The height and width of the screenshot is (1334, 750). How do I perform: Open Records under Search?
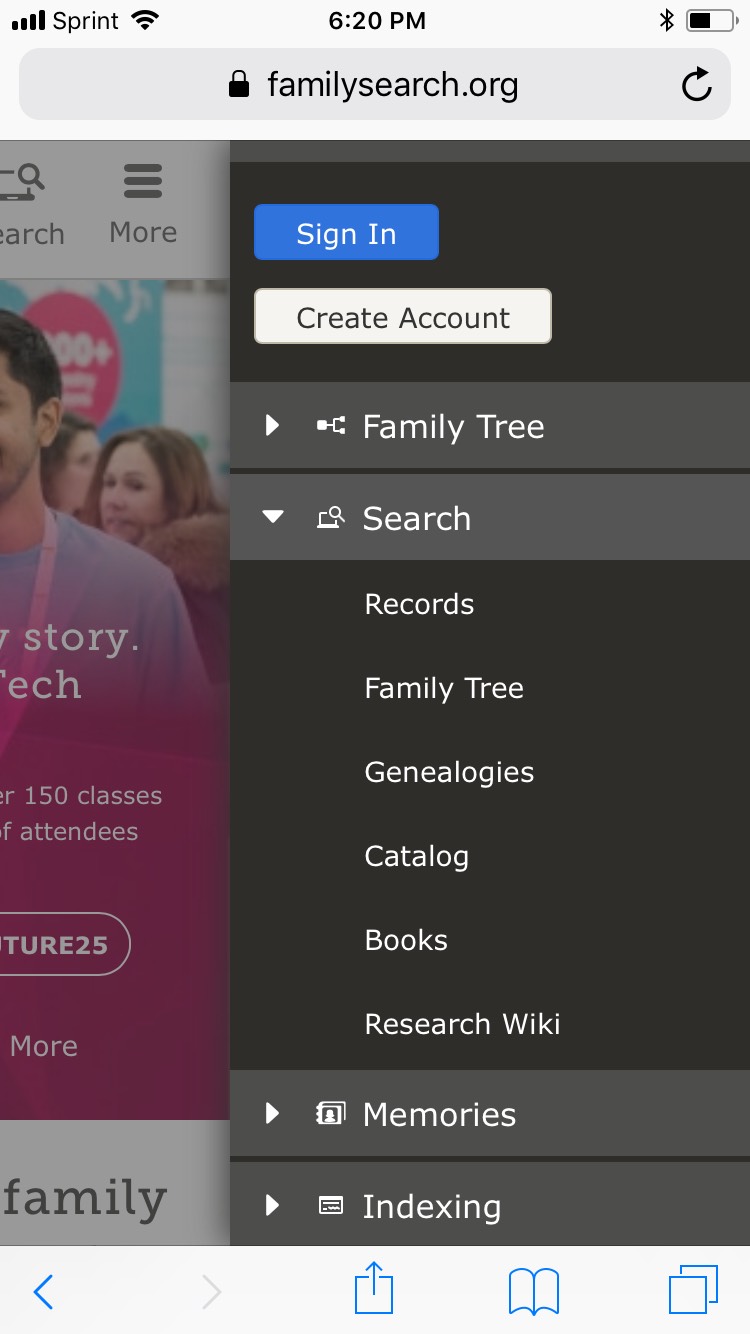419,604
